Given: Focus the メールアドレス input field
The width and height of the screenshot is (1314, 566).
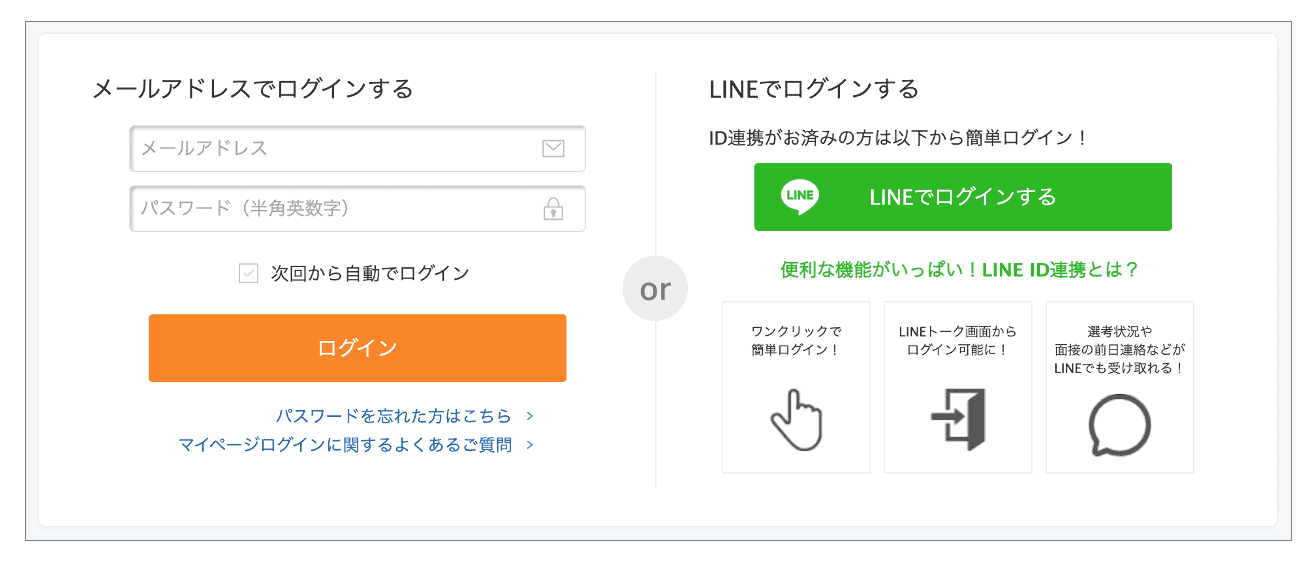Looking at the screenshot, I should coord(357,149).
